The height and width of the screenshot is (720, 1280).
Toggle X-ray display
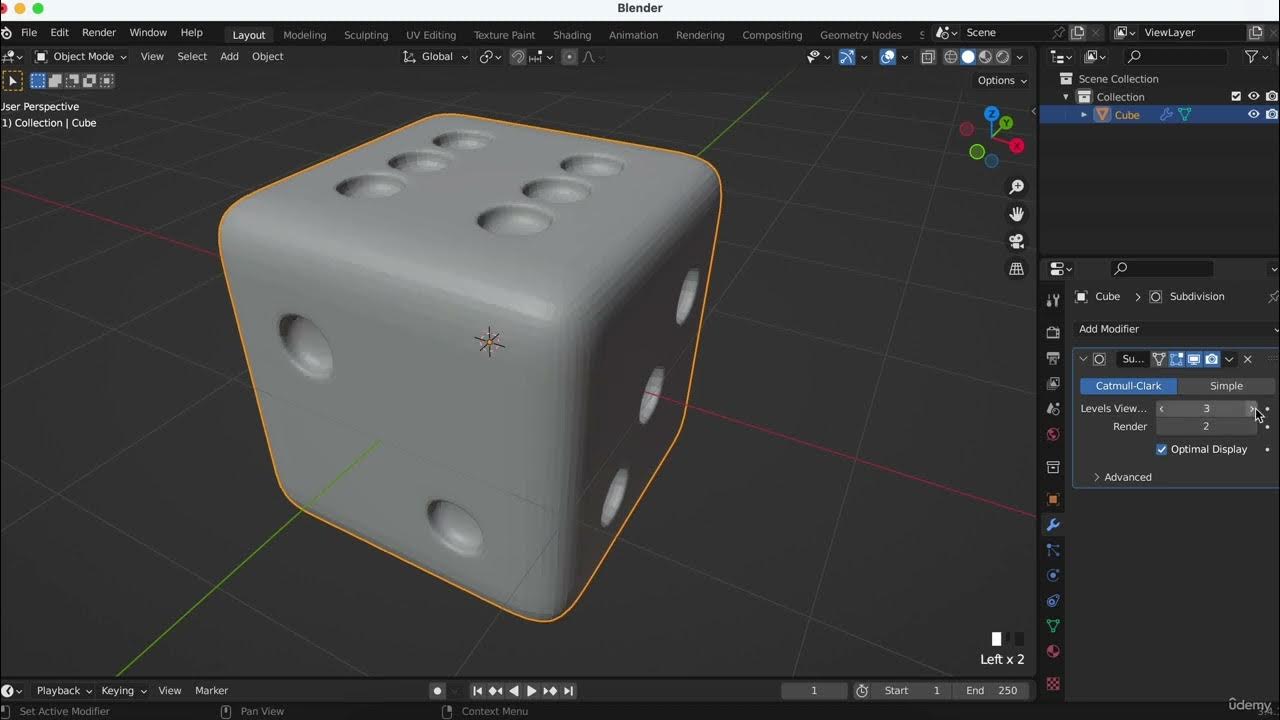click(928, 57)
